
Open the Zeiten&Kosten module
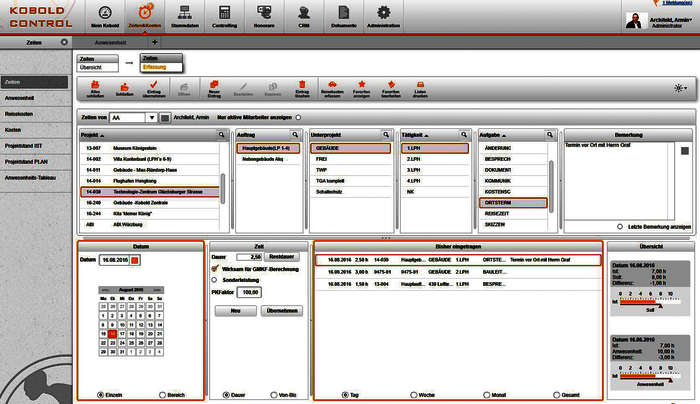click(x=145, y=17)
